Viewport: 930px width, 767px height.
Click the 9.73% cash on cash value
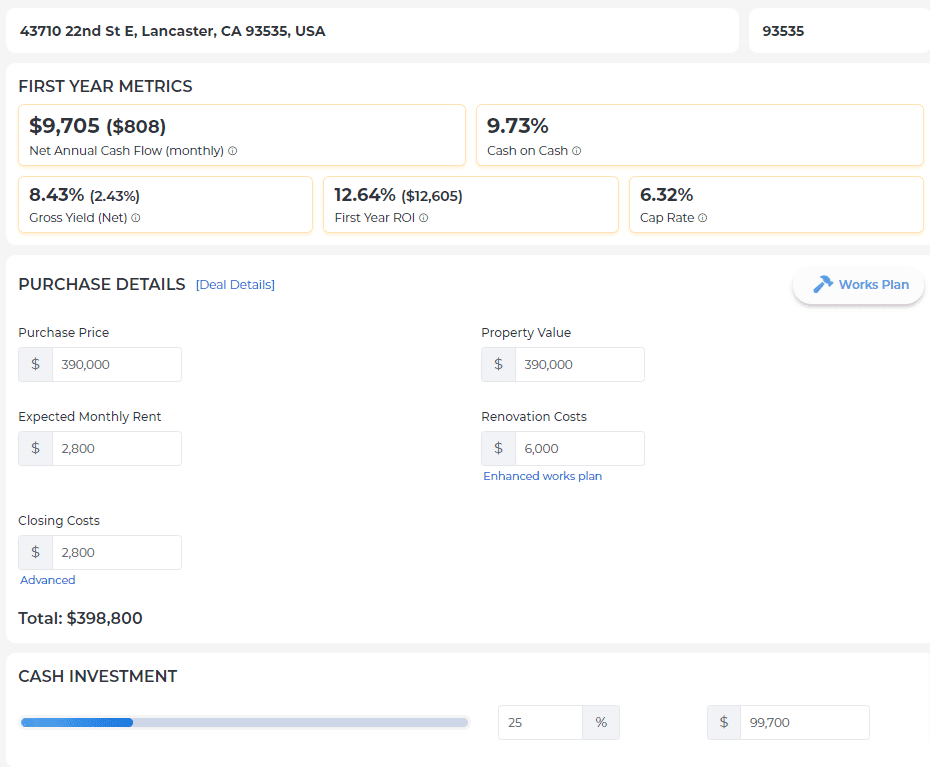point(518,126)
